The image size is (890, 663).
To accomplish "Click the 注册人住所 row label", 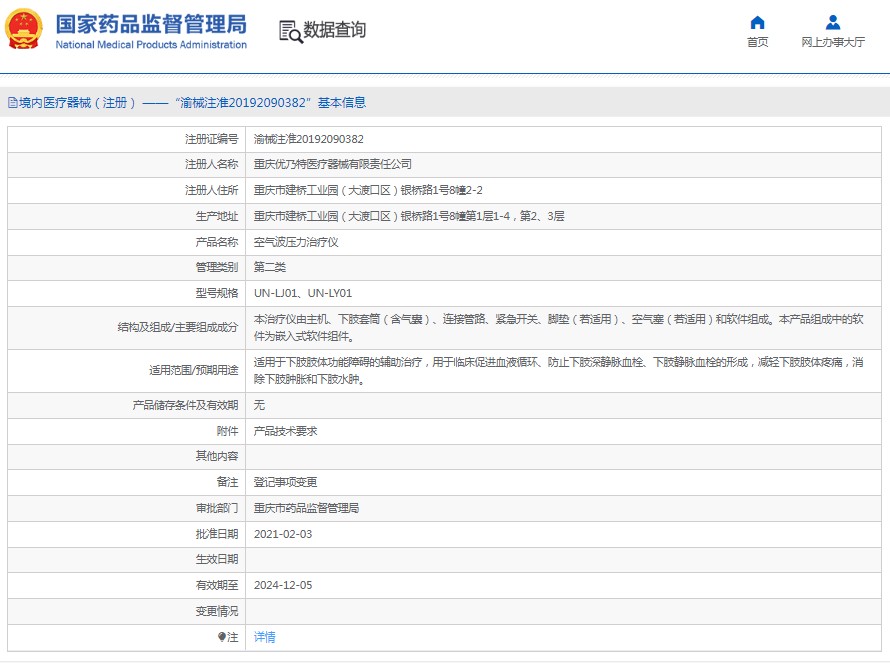I will tap(211, 190).
